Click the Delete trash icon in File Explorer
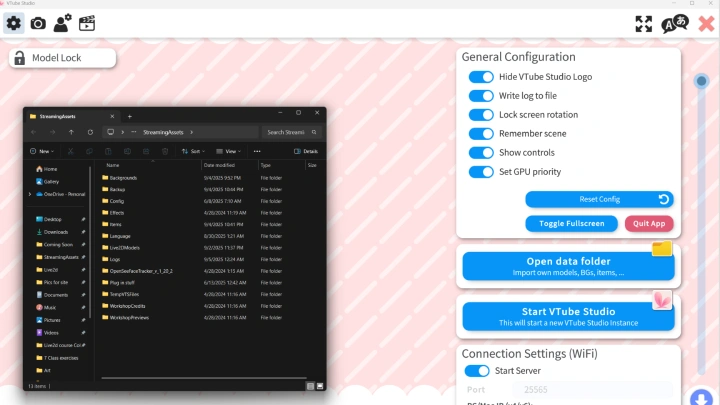The height and width of the screenshot is (405, 720). coord(165,151)
